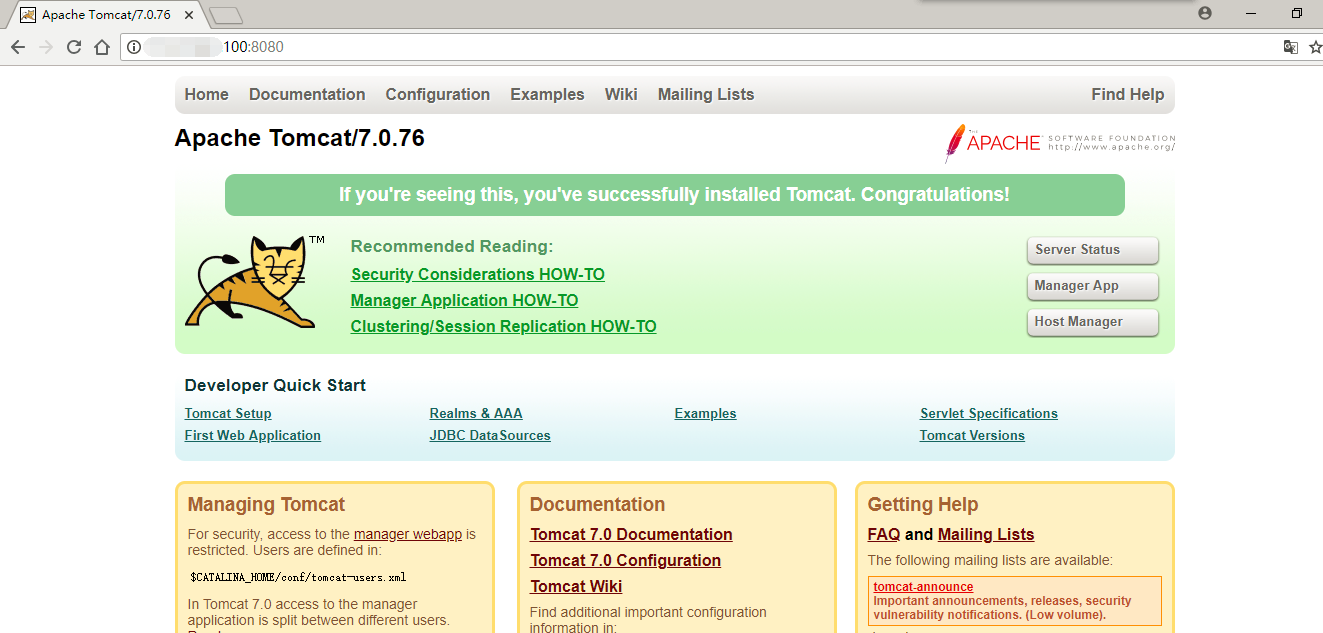Open the Manager App button
Viewport: 1323px width, 633px height.
(x=1093, y=286)
